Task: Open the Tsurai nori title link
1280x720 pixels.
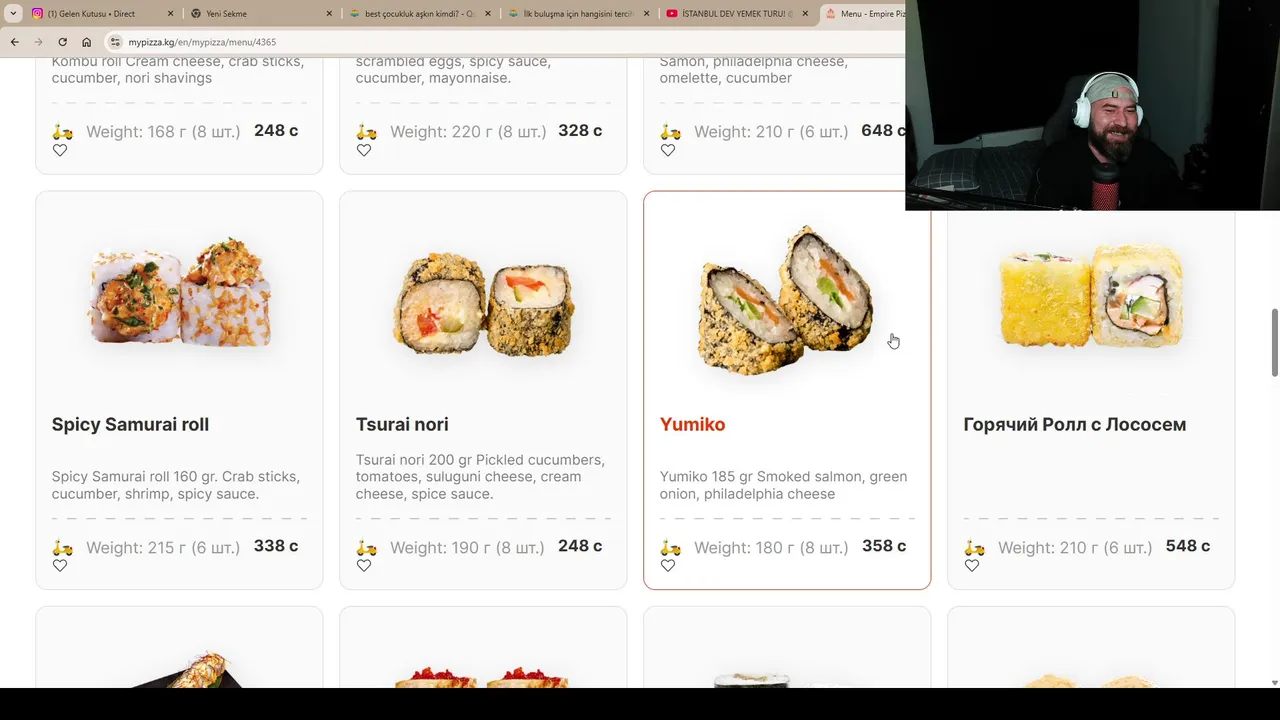Action: point(402,425)
